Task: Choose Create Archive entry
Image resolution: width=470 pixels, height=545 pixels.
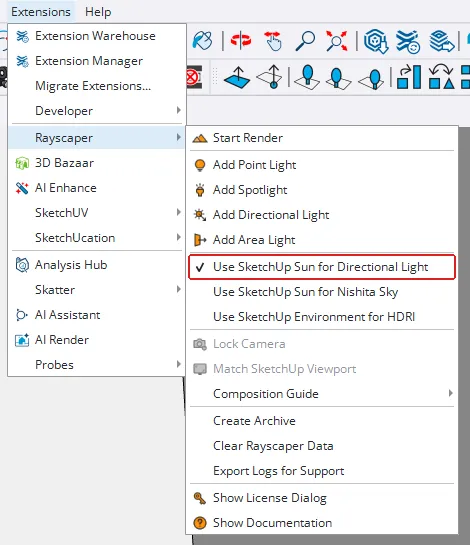Action: tap(322, 421)
